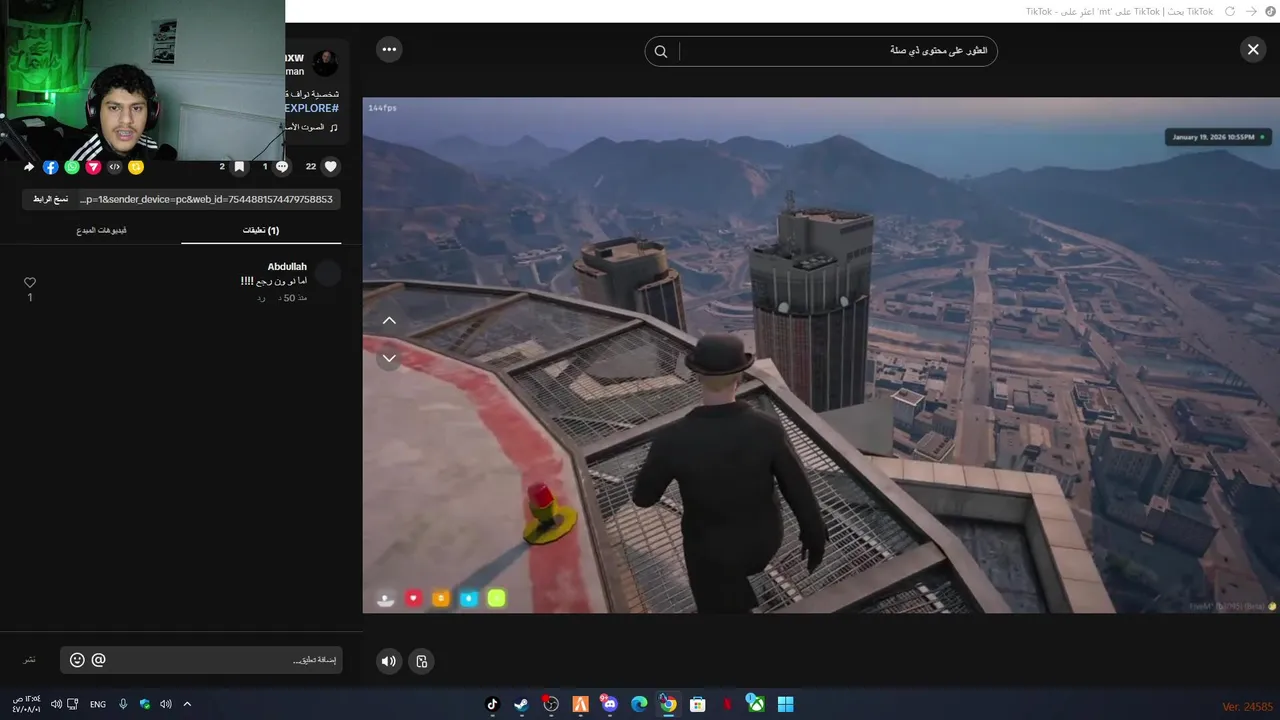
Task: Open Microsoft Store from taskbar
Action: click(x=698, y=704)
